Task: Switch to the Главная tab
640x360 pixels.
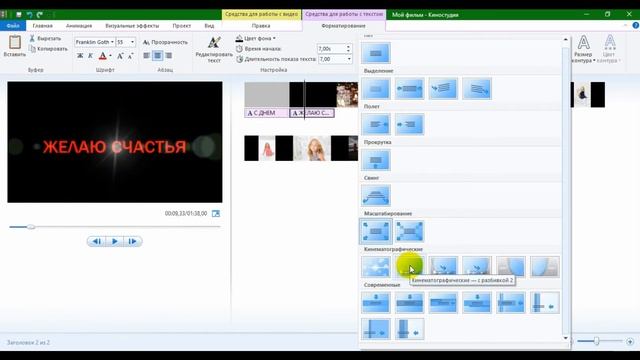Action: point(42,26)
